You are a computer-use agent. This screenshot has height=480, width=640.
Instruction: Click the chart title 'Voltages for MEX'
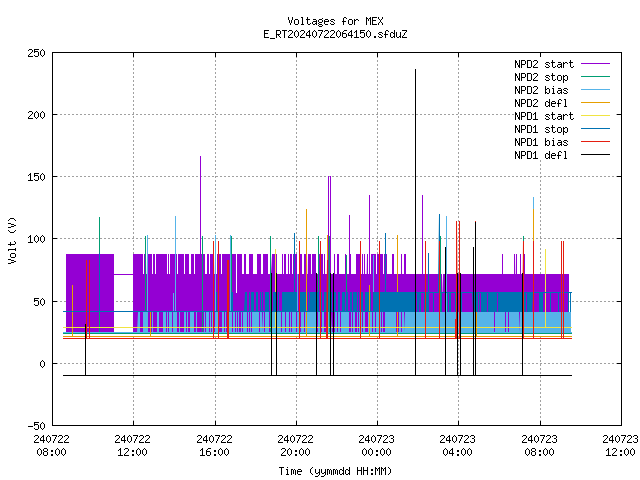pos(335,21)
